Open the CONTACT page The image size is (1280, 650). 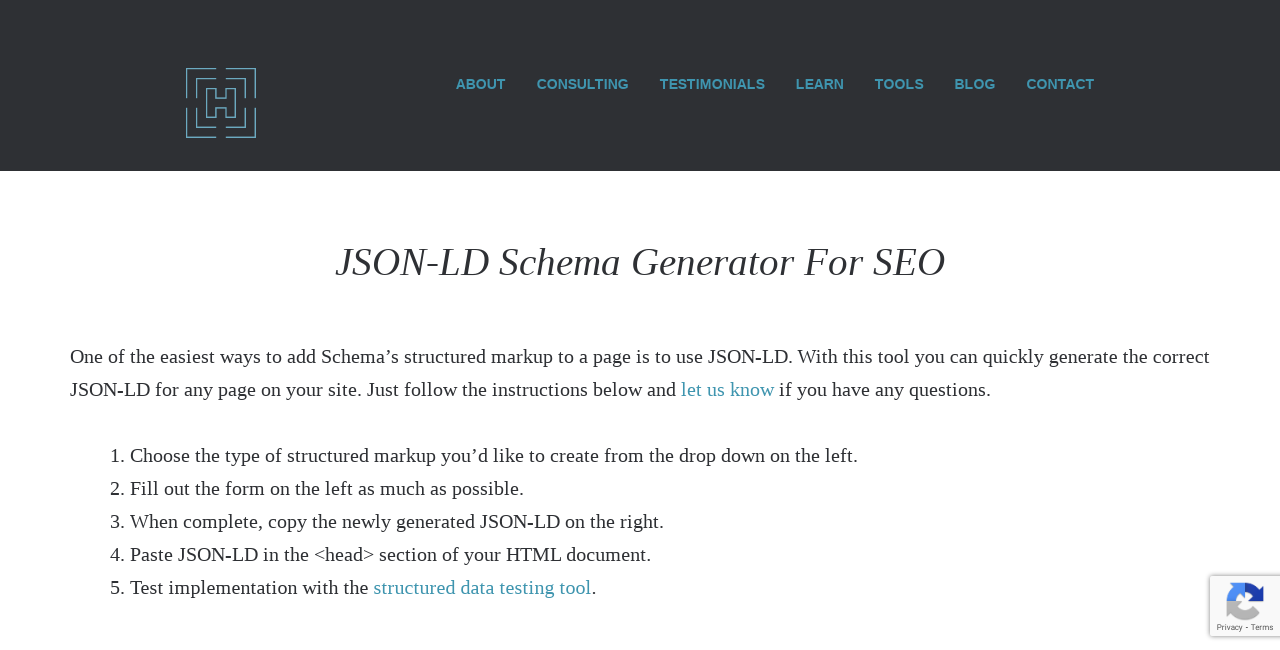[x=1060, y=83]
